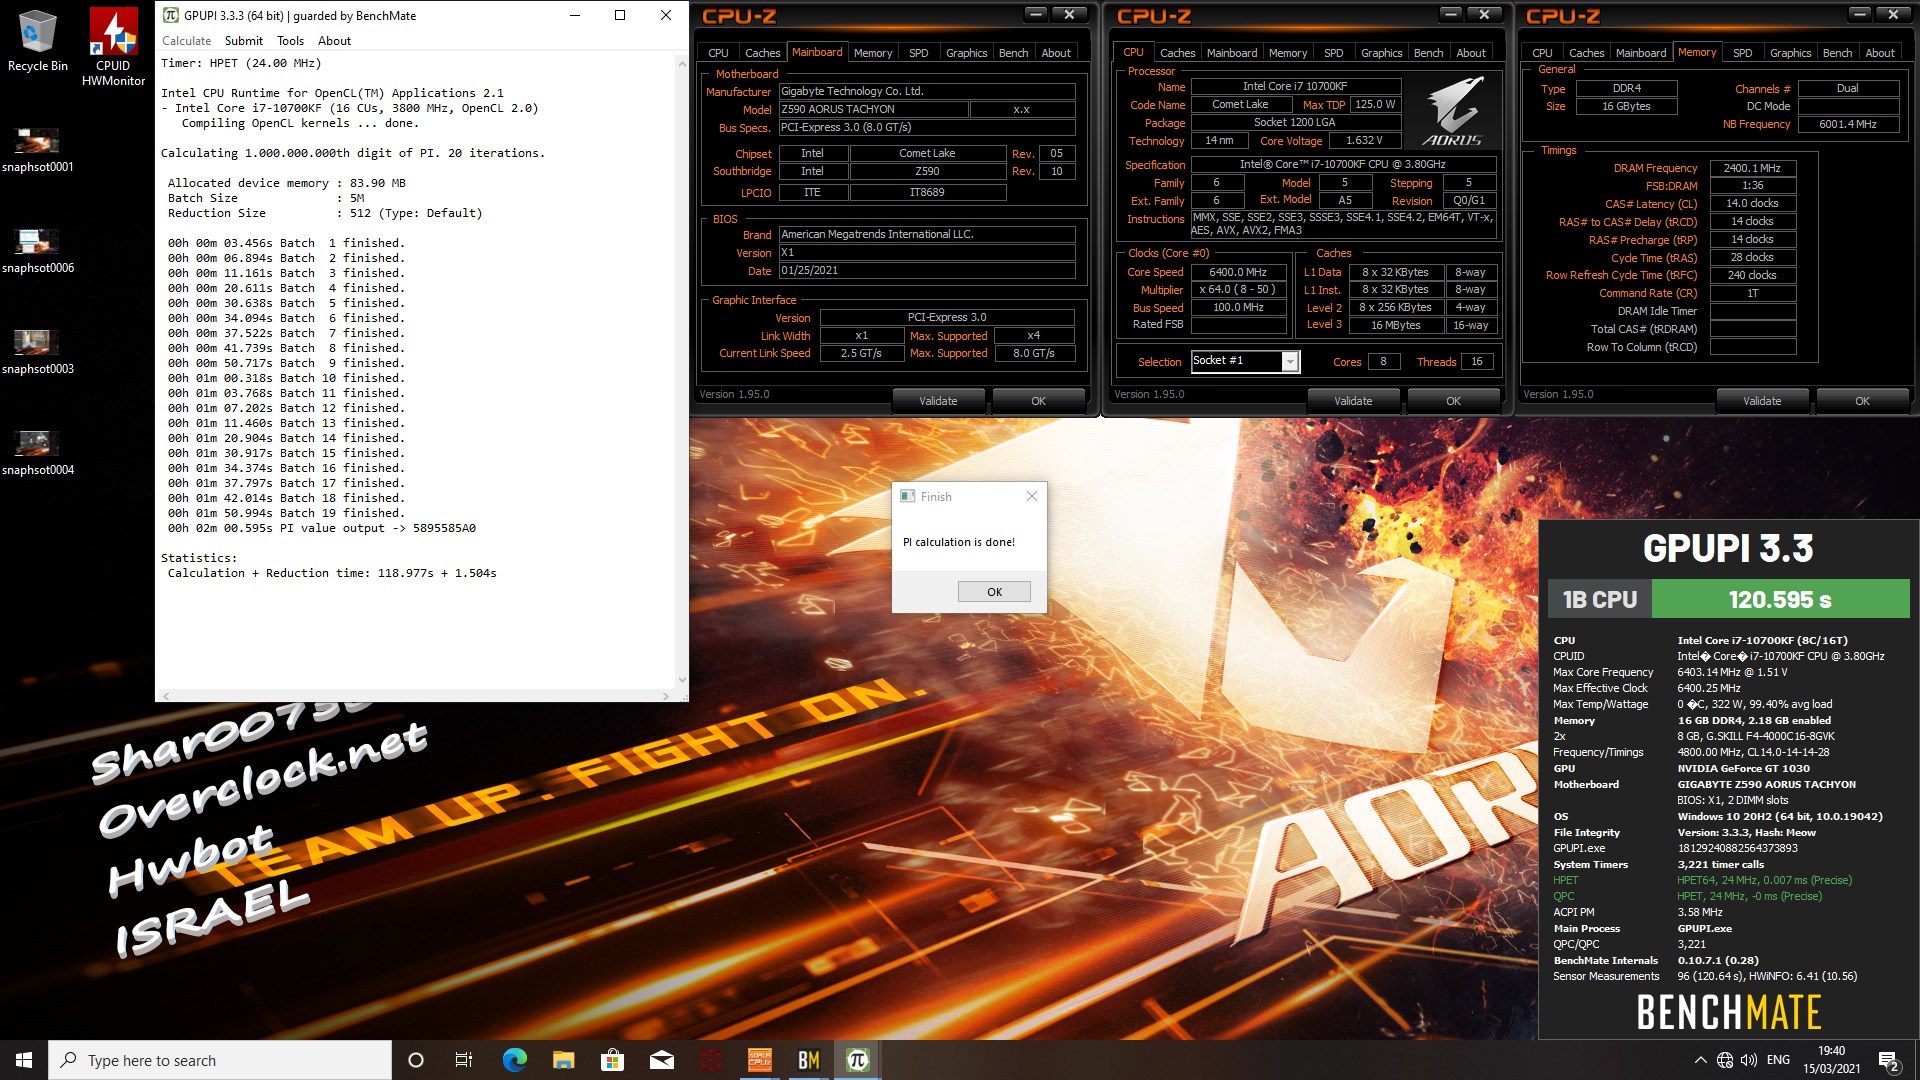Select the snaphsot0003 desktop file

point(38,352)
